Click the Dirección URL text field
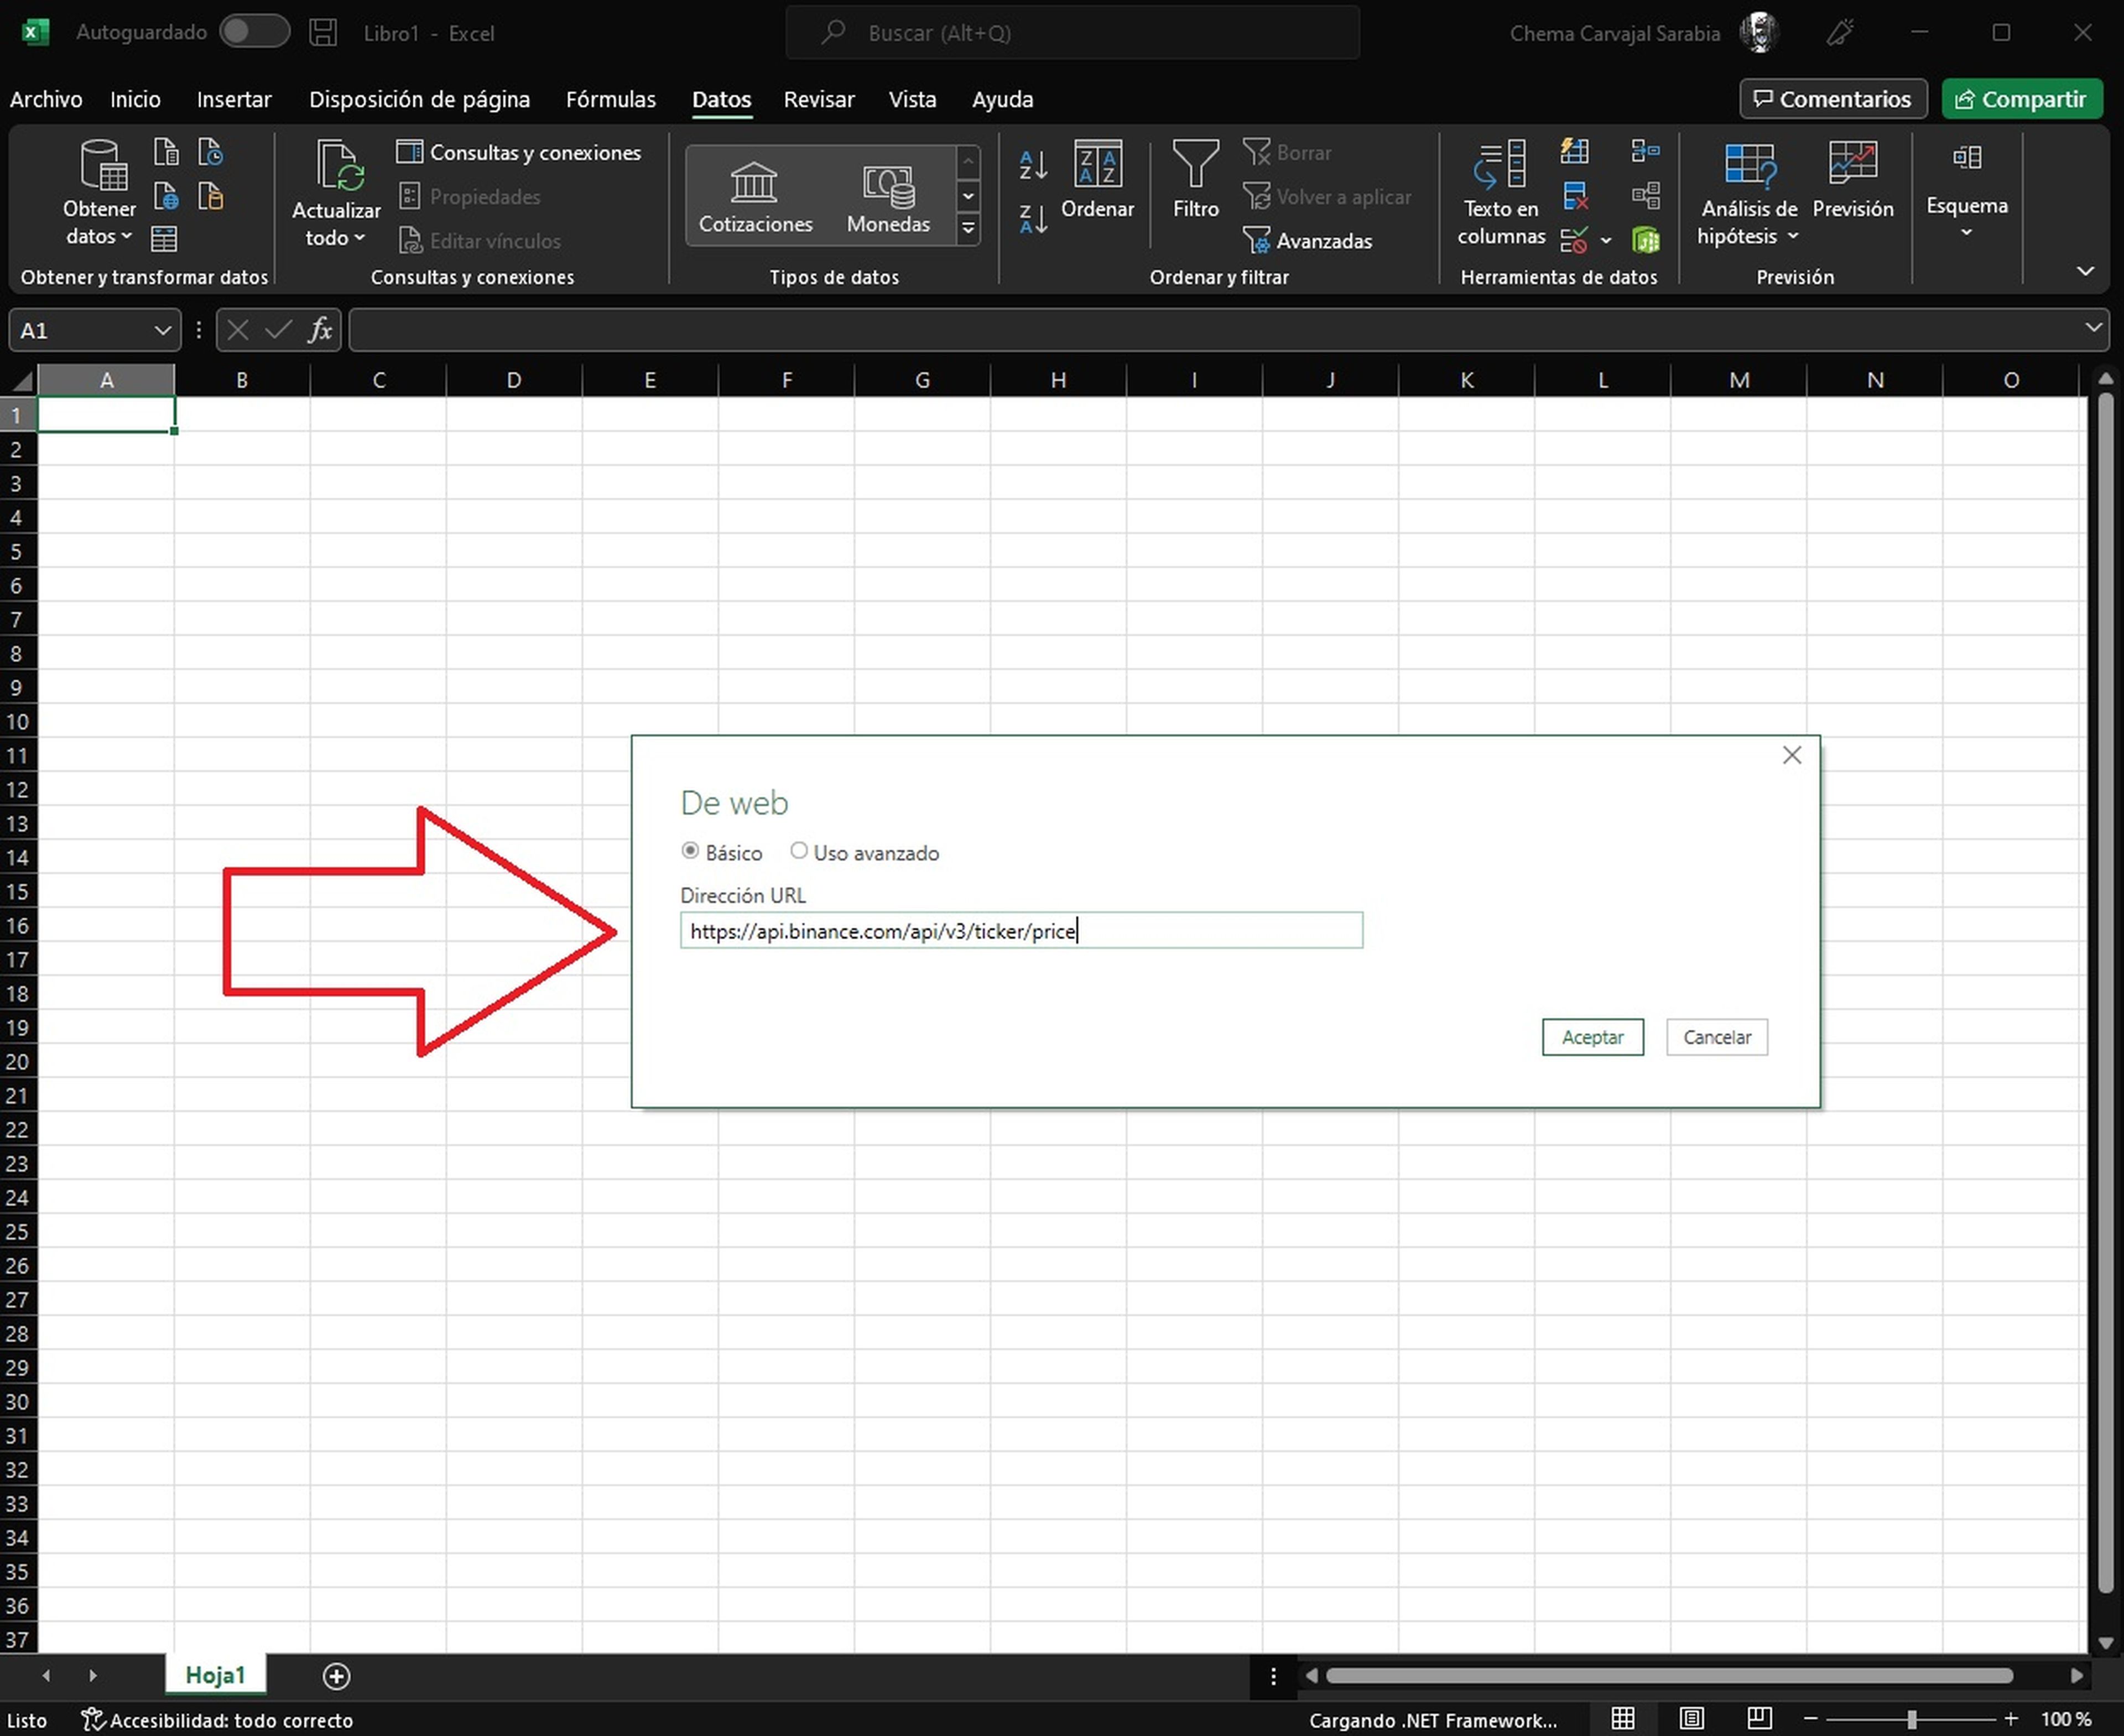 coord(1021,930)
